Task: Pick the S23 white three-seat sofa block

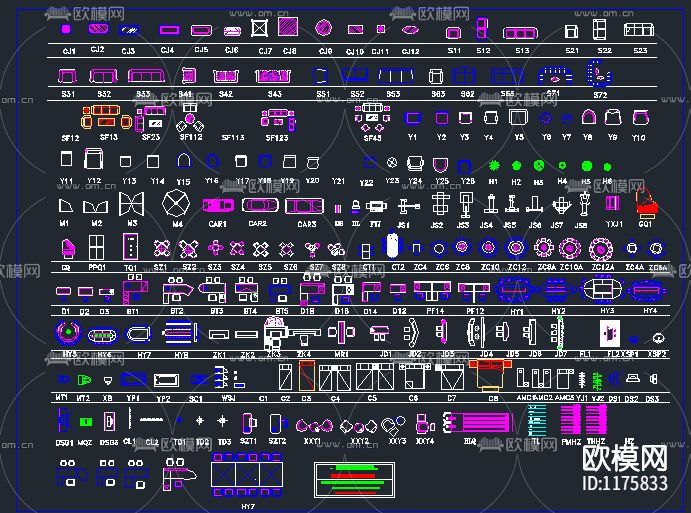Action: 639,30
